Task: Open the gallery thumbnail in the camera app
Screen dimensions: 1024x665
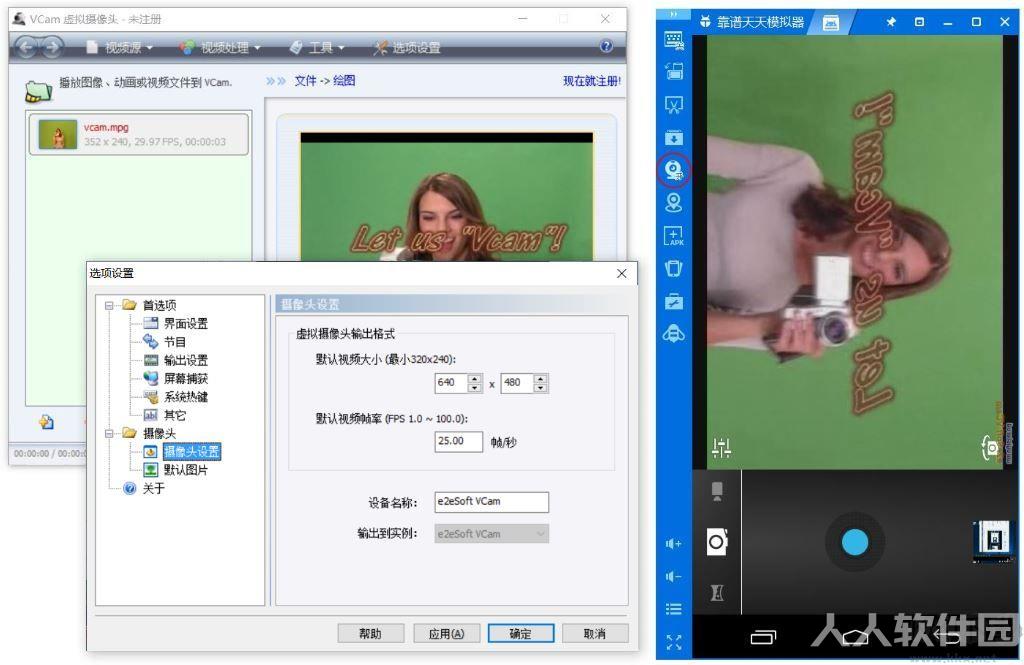Action: pyautogui.click(x=993, y=541)
